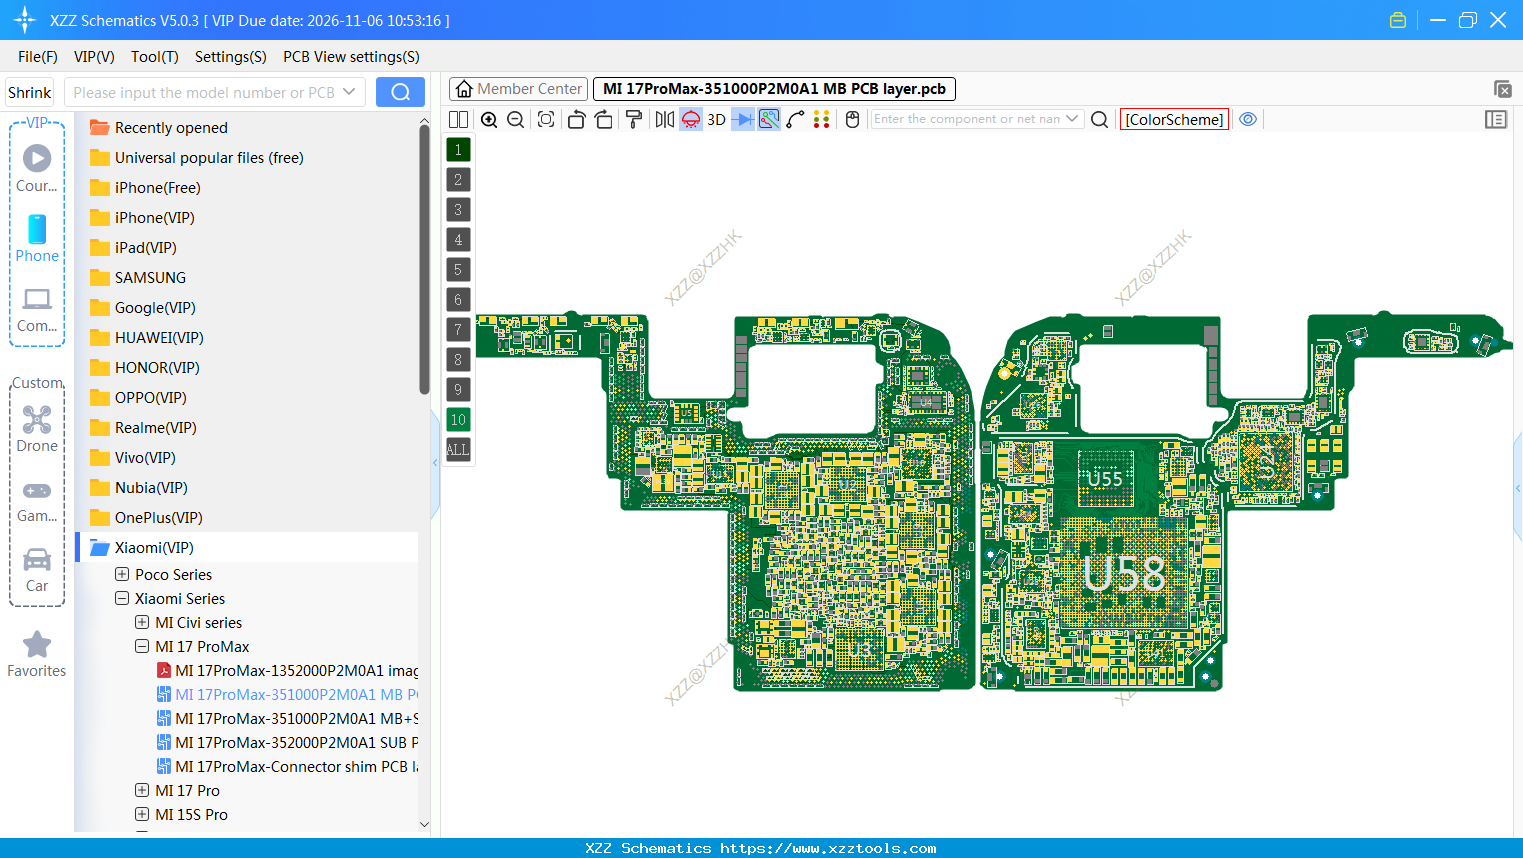Enable the measurement route tool toggle
The height and width of the screenshot is (858, 1523).
coord(768,119)
